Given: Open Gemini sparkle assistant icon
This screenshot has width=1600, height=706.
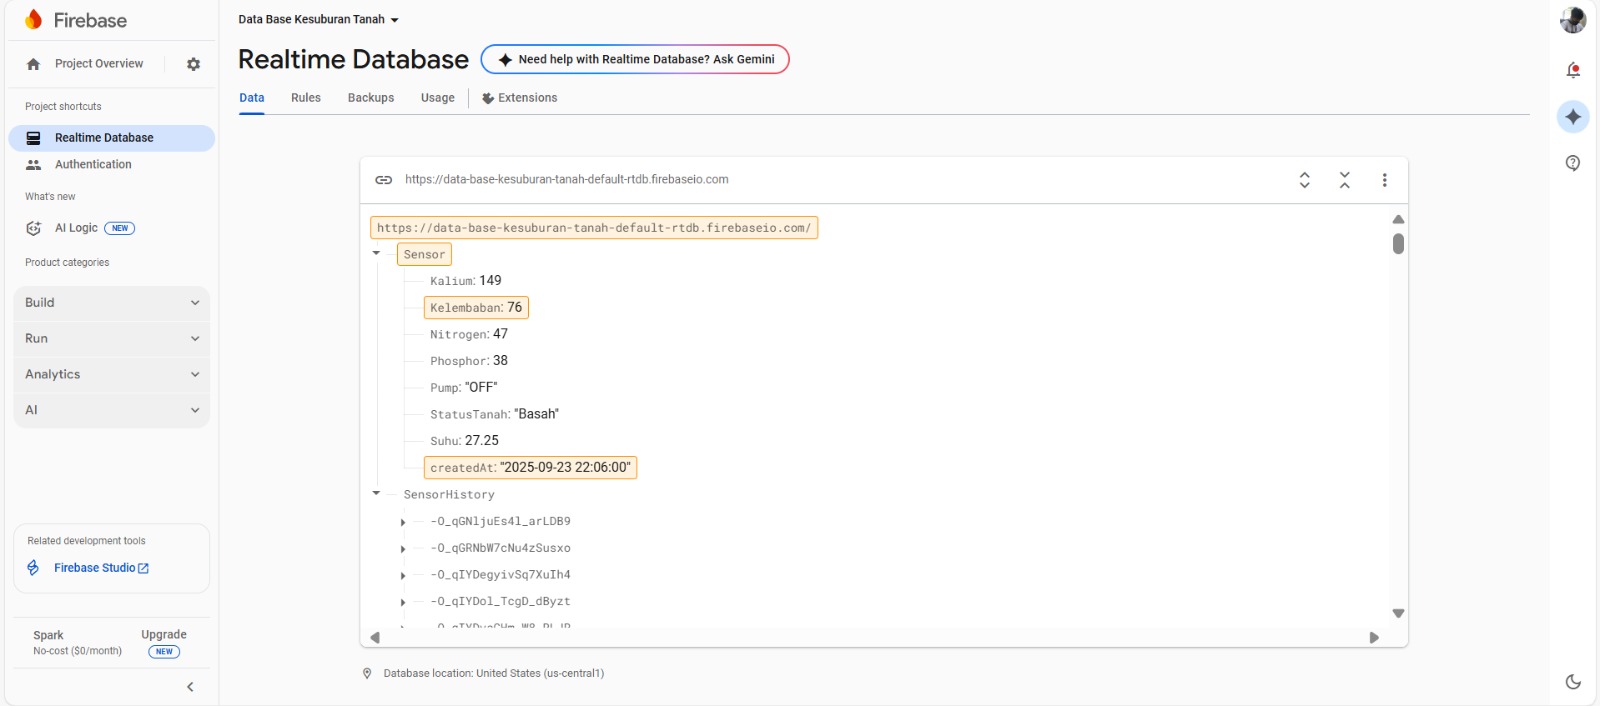Looking at the screenshot, I should tap(1573, 117).
